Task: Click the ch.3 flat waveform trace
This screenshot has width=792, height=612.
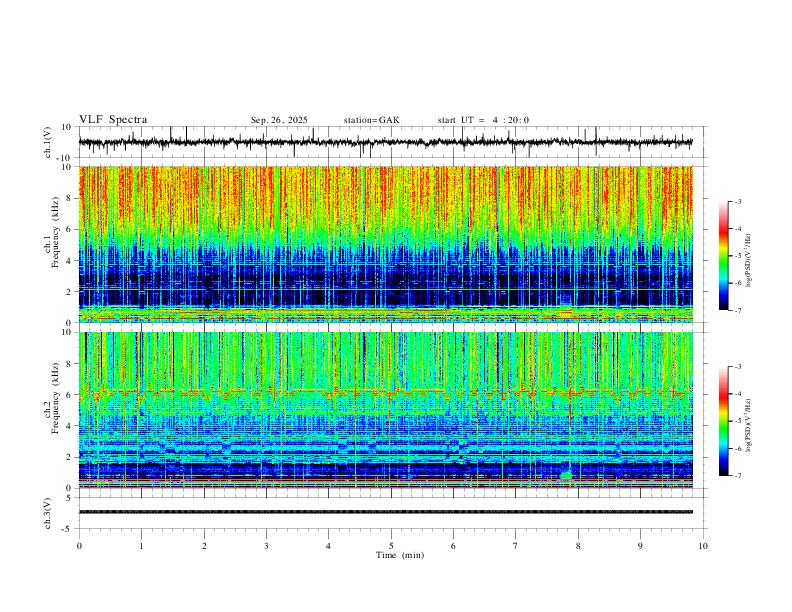Action: 385,512
